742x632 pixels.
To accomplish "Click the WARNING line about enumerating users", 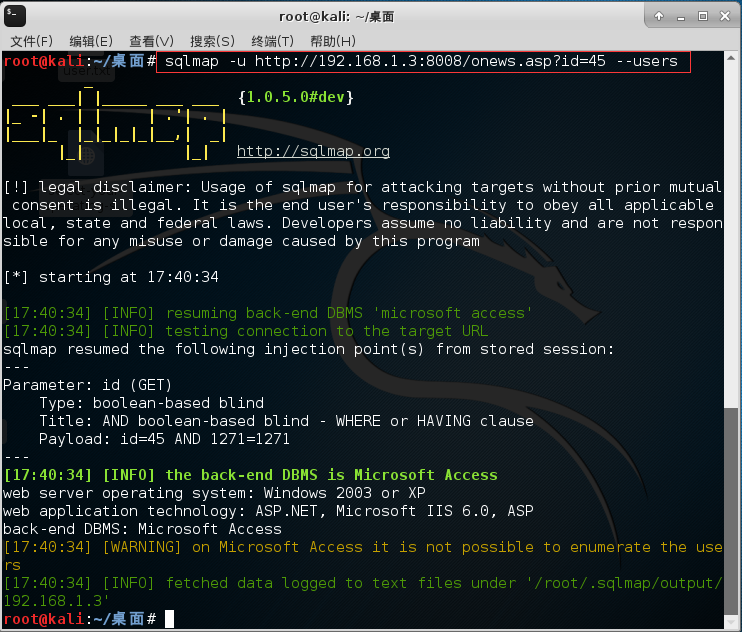I will [x=363, y=556].
